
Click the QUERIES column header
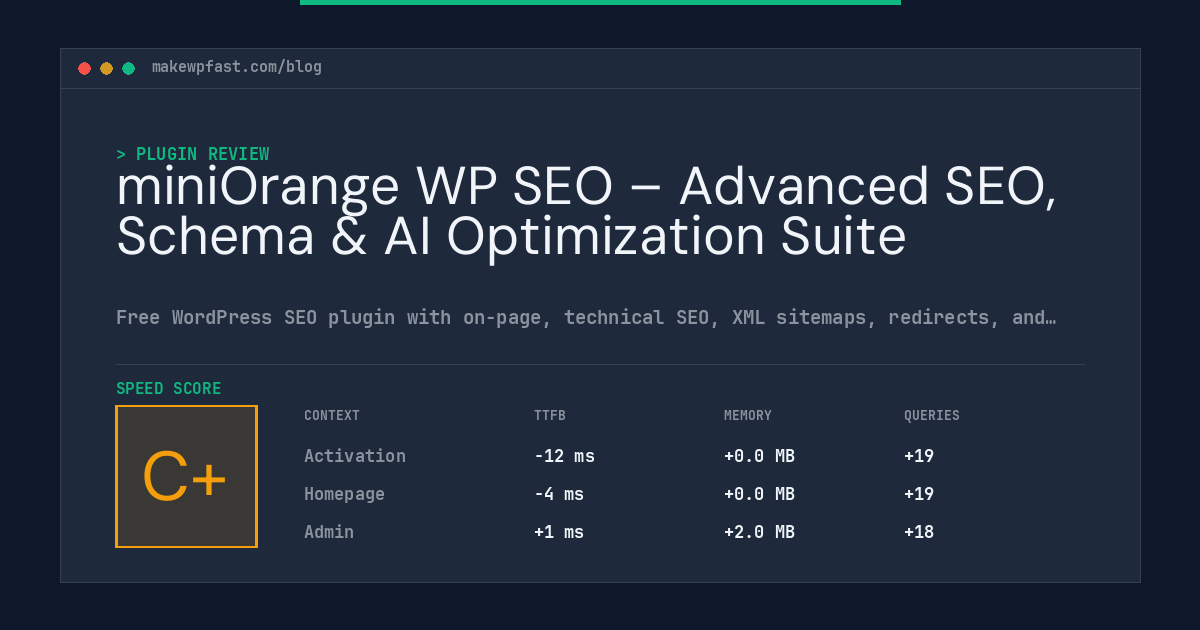(x=932, y=415)
